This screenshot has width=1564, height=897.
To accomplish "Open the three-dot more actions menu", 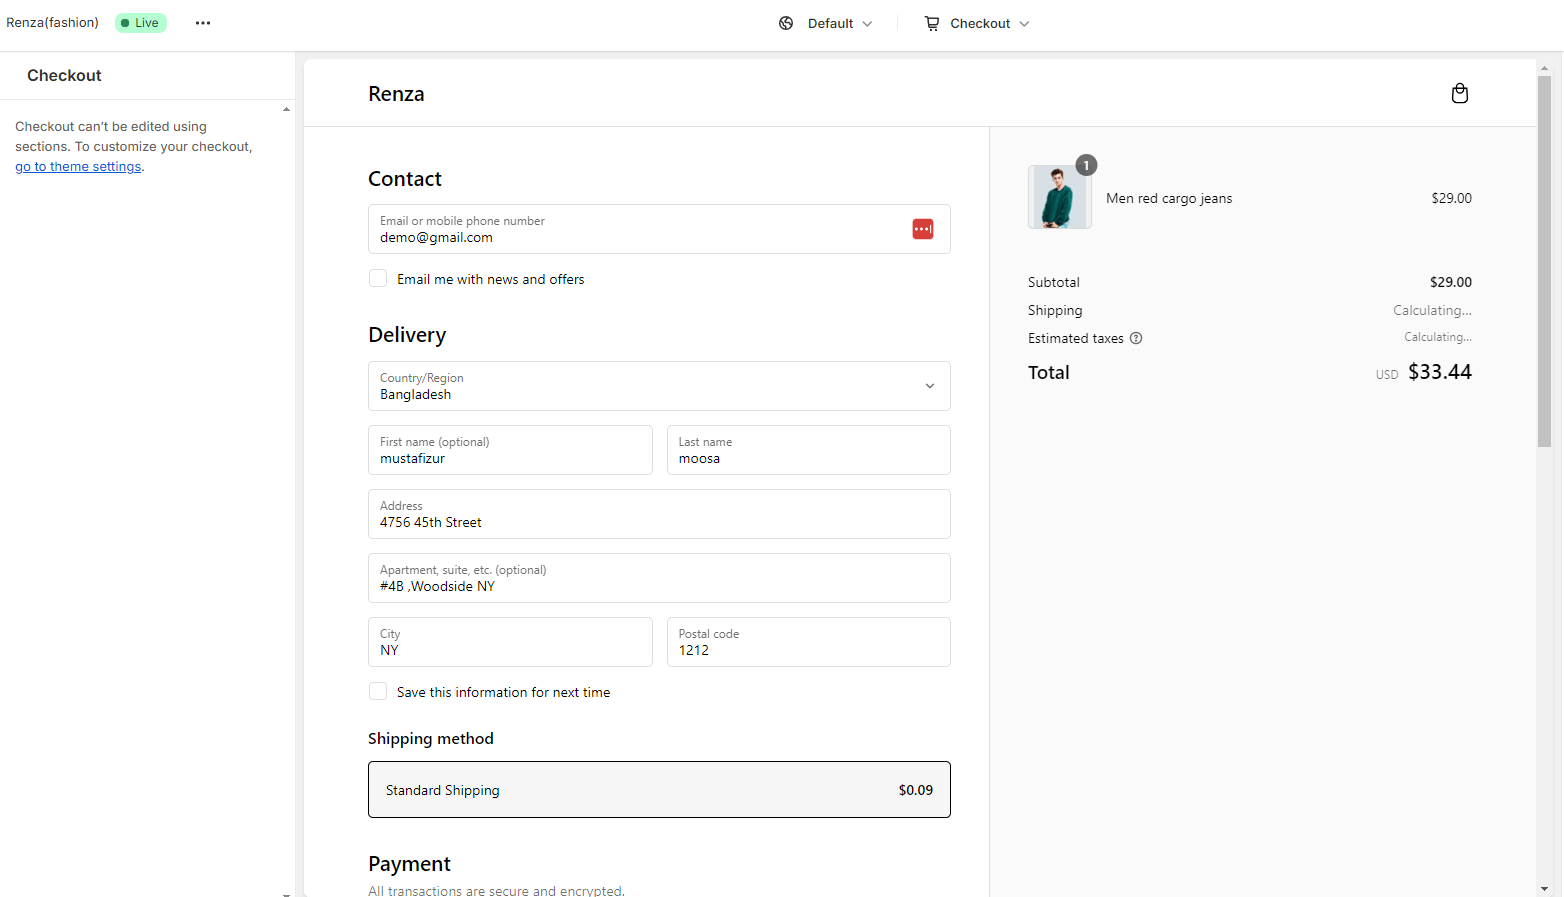I will tap(203, 23).
